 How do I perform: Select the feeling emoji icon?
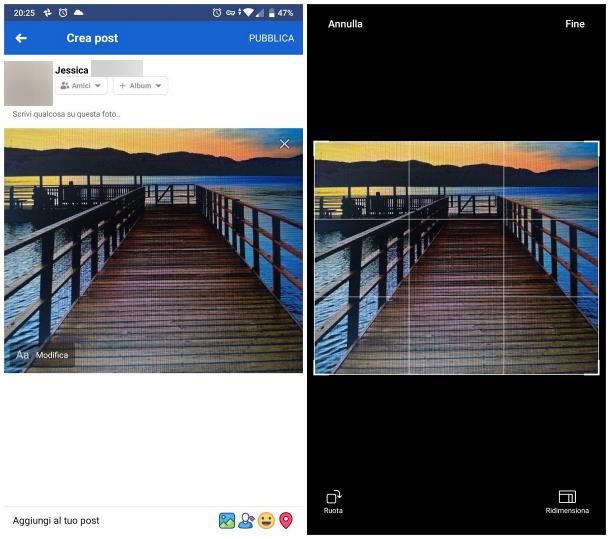tap(266, 520)
